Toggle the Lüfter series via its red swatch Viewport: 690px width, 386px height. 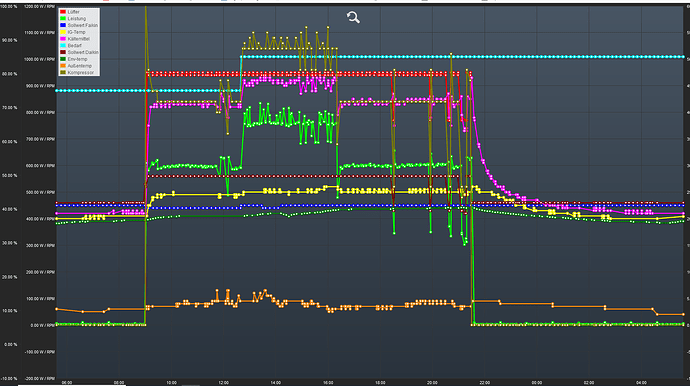coord(63,12)
